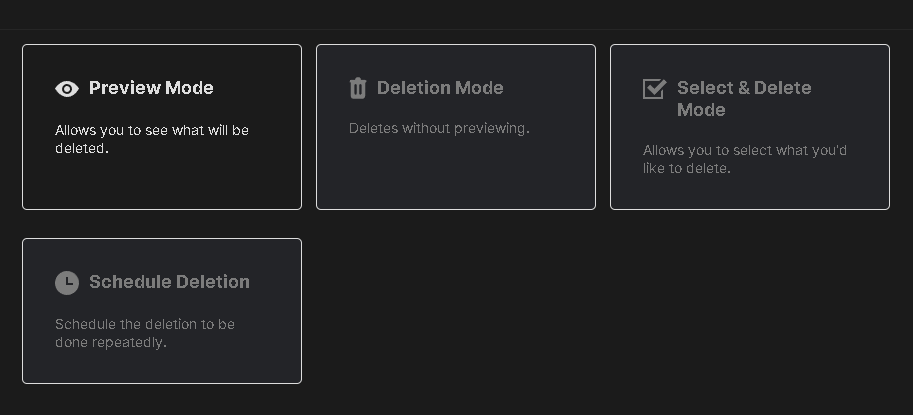This screenshot has height=415, width=913.
Task: Click 'Allows you to see what will be deleted' text
Action: pos(152,139)
